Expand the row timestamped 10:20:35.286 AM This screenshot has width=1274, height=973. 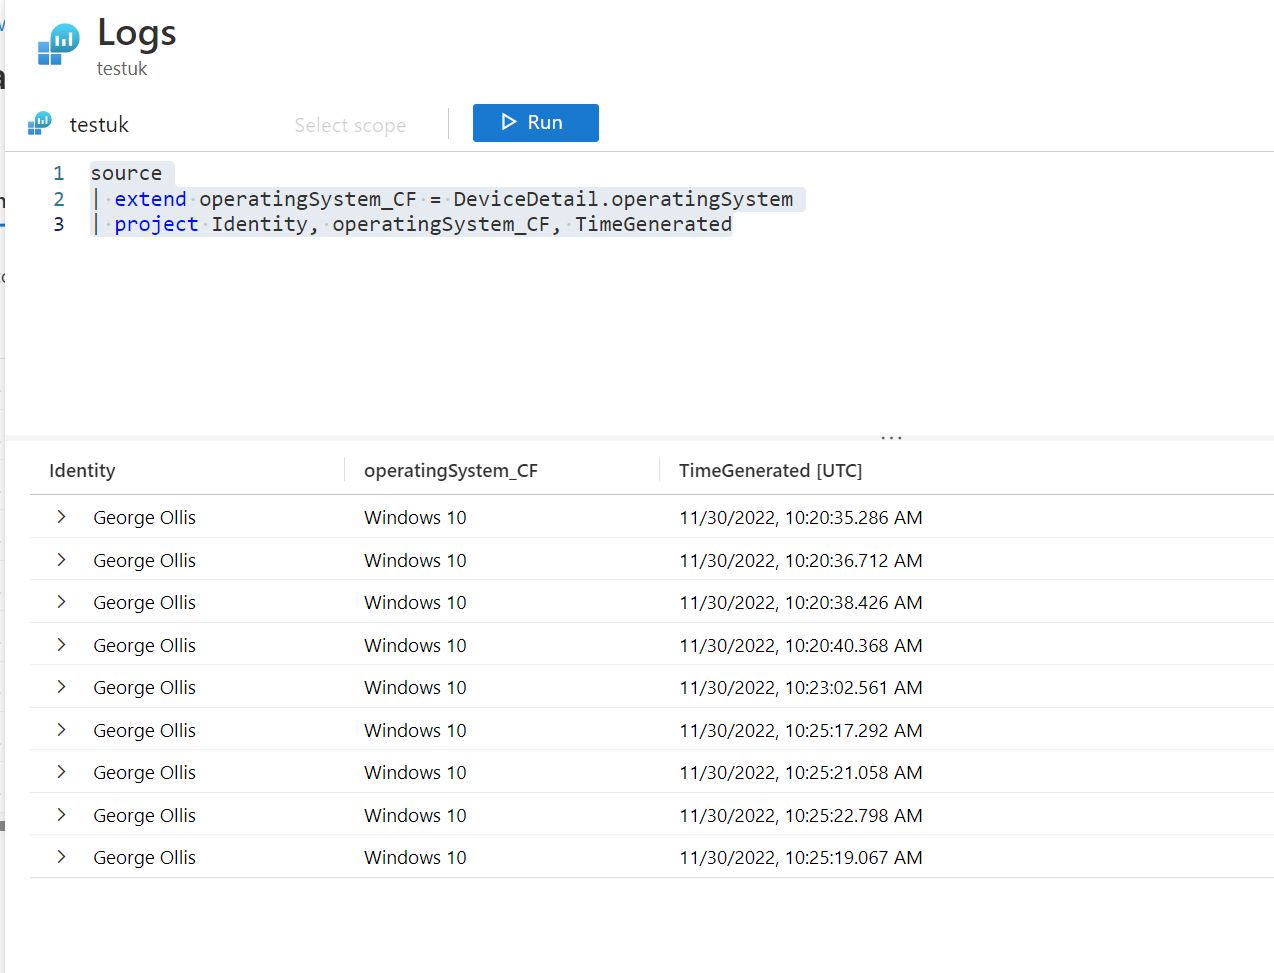click(x=61, y=517)
